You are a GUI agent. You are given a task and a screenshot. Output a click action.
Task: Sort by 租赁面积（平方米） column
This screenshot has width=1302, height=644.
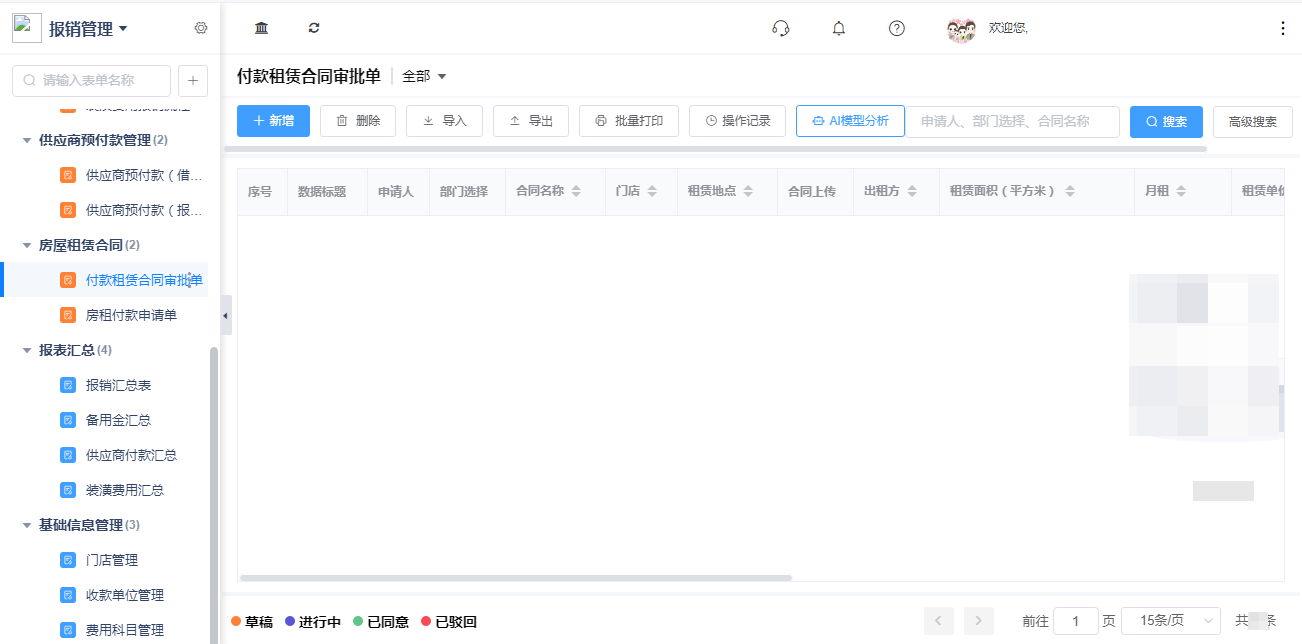[x=1069, y=191]
